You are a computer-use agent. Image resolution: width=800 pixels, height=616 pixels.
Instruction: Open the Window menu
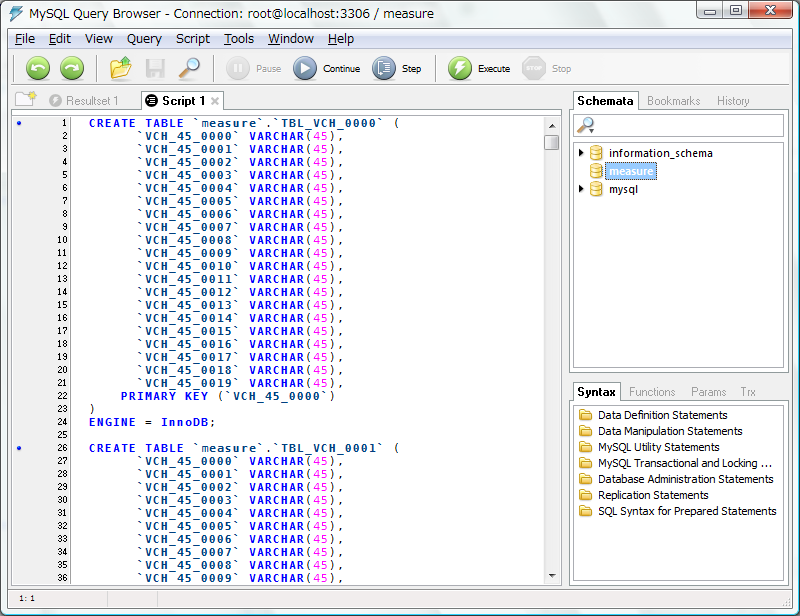[291, 39]
